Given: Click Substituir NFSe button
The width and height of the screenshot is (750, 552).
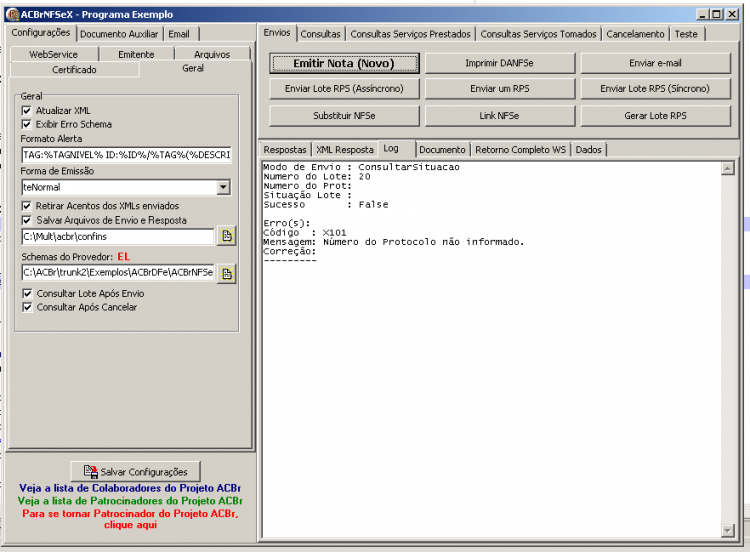Looking at the screenshot, I should 344,116.
